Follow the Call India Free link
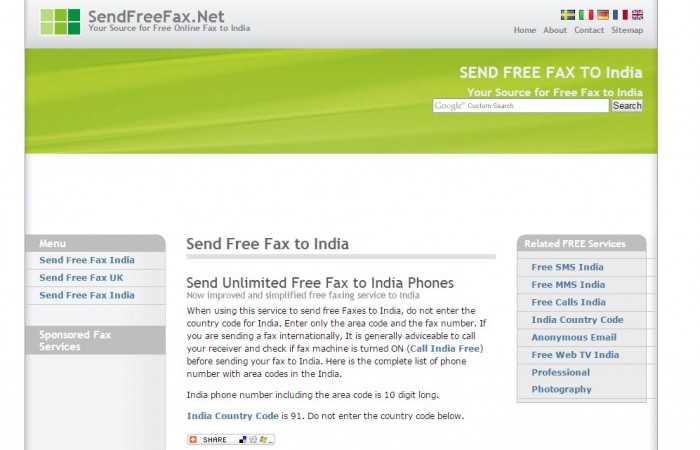The height and width of the screenshot is (450, 700). click(445, 349)
